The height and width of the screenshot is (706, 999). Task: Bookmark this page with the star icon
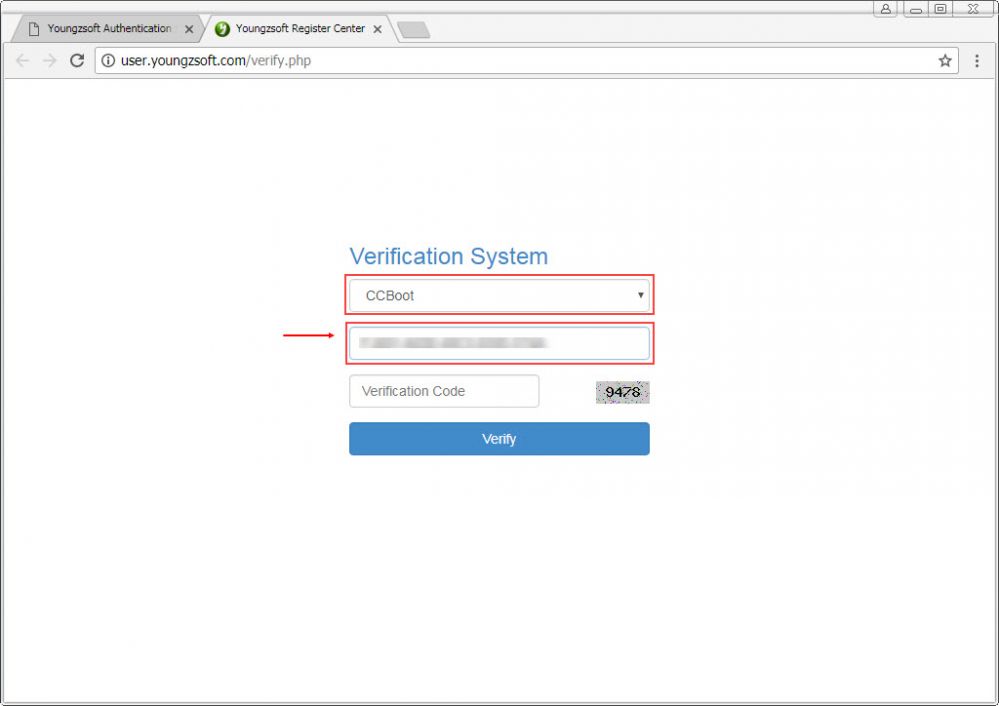point(945,61)
